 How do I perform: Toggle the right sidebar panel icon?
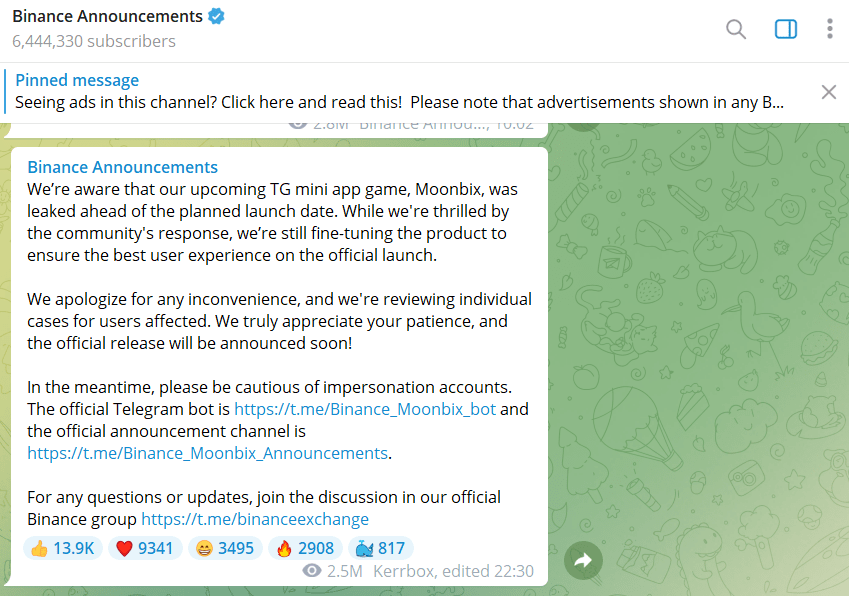(x=786, y=29)
